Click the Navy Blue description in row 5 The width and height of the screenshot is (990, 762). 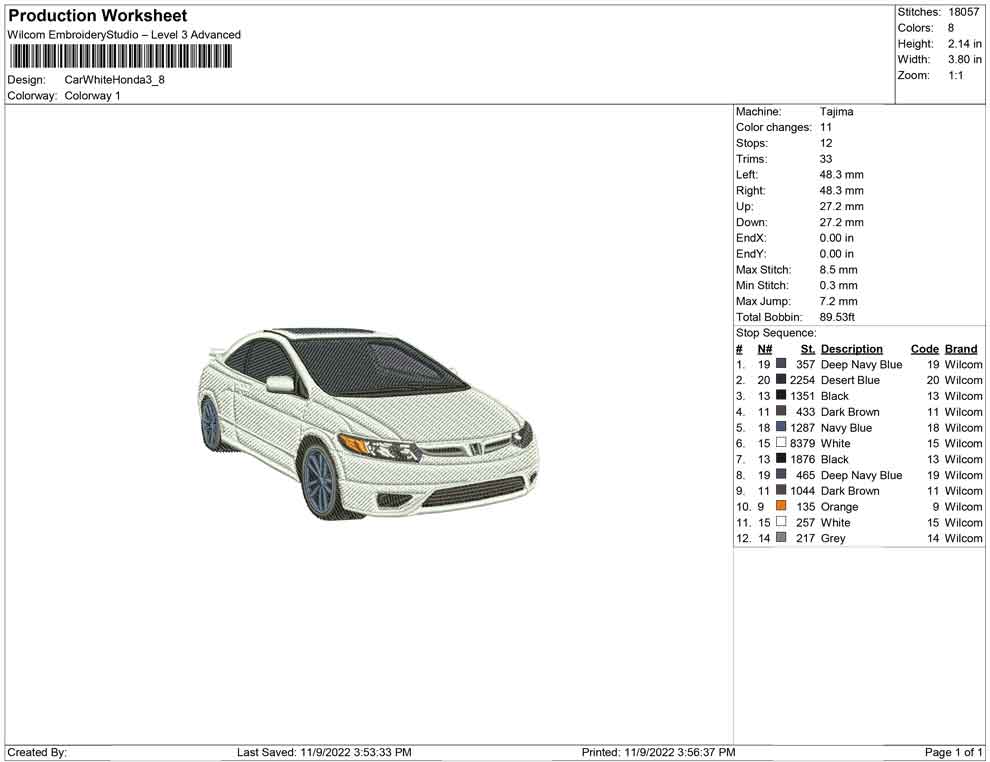pyautogui.click(x=846, y=428)
